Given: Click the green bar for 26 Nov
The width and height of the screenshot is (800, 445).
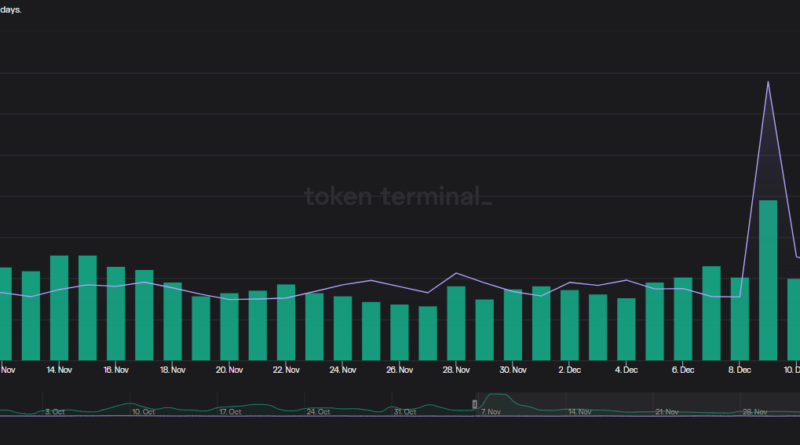Looking at the screenshot, I should (399, 332).
